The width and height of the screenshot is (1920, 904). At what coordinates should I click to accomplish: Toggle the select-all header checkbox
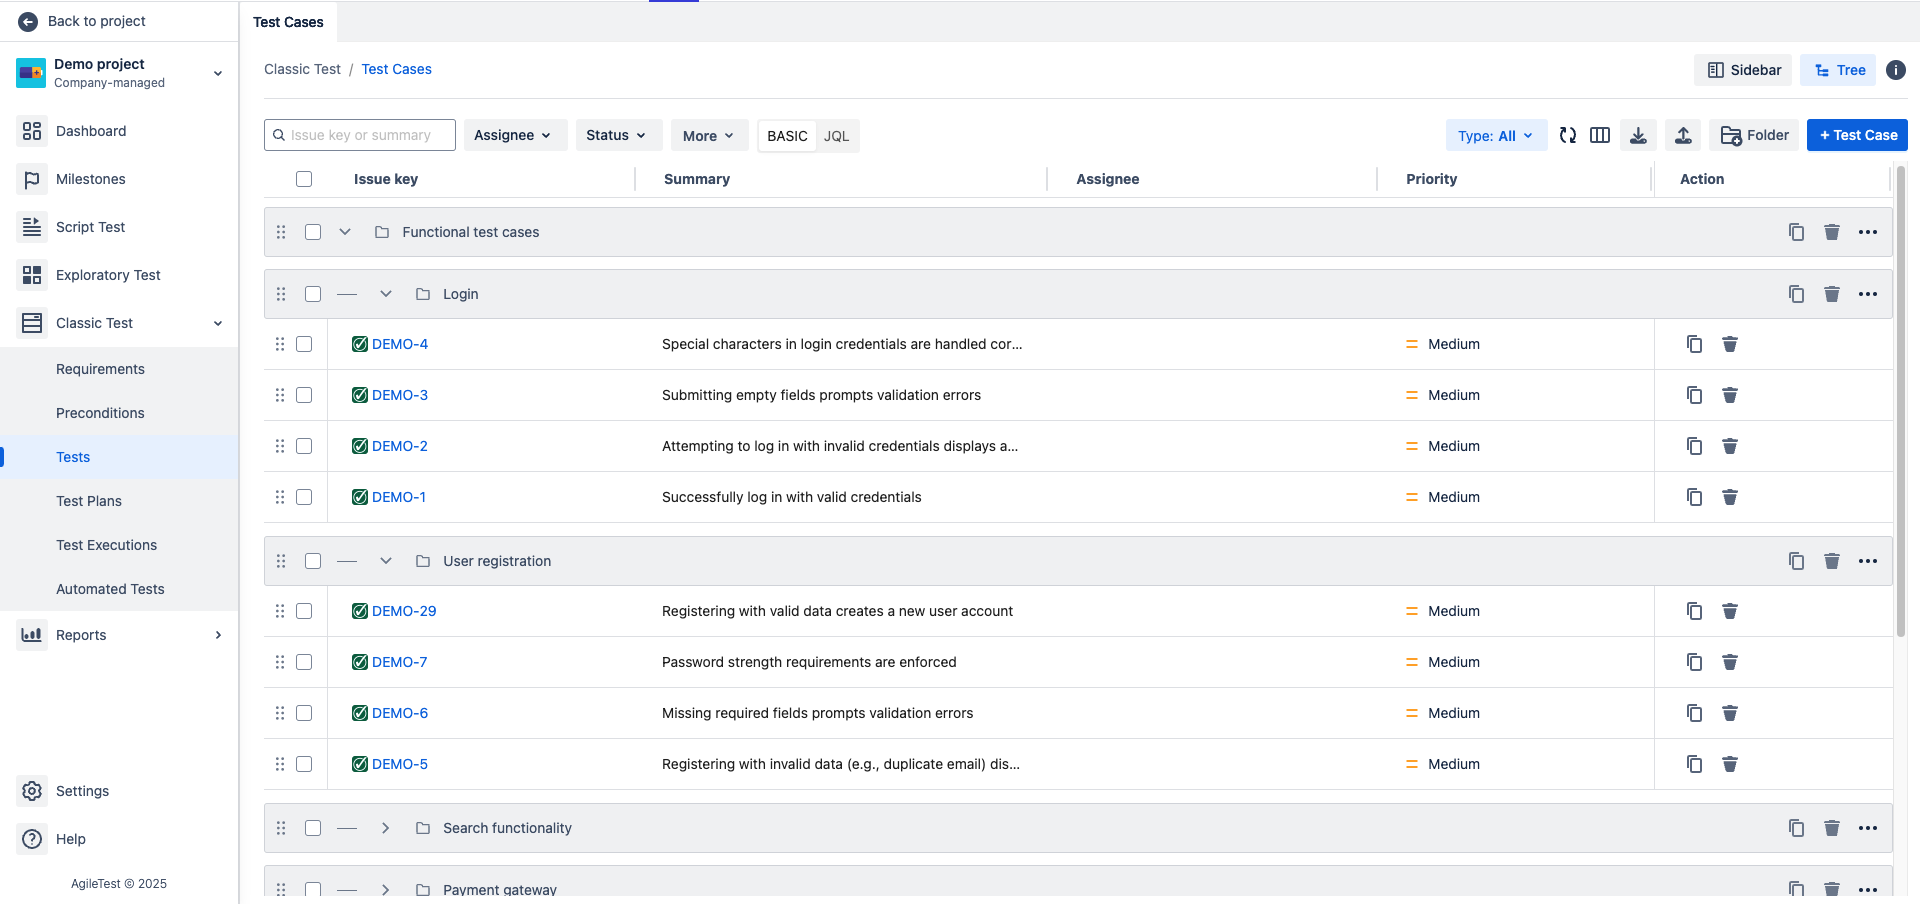(304, 179)
